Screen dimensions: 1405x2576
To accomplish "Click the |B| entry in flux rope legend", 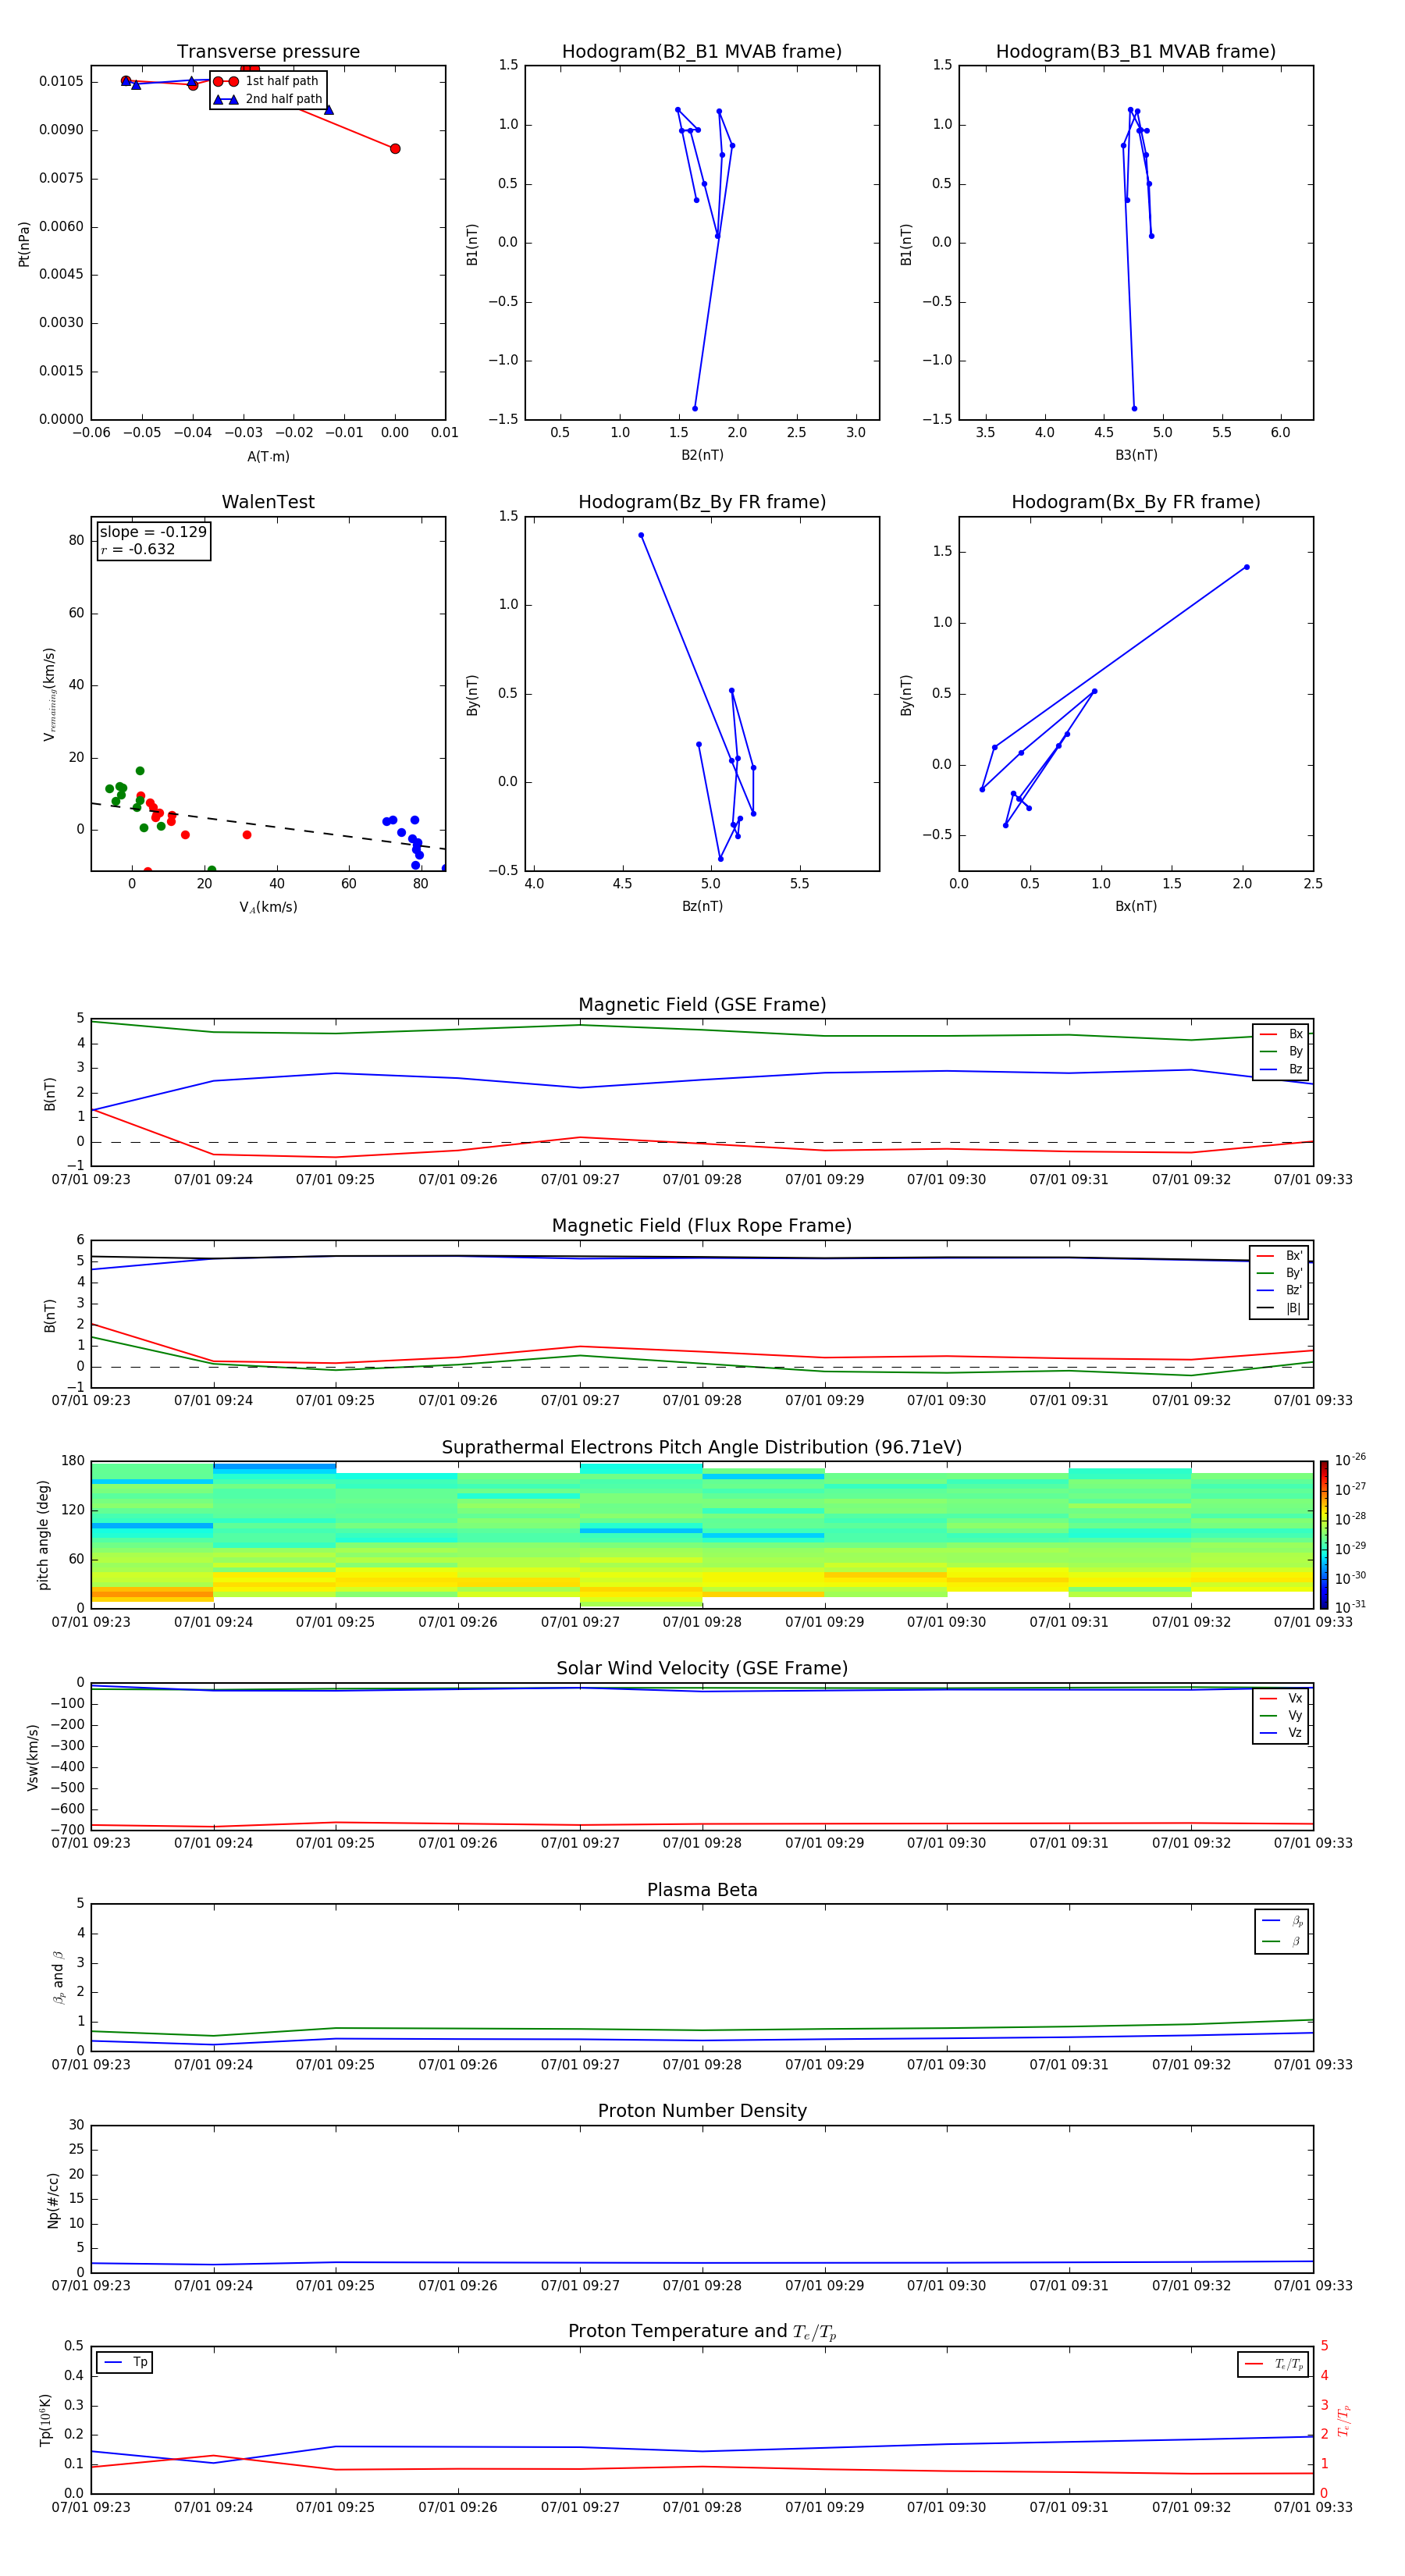I will [1279, 1308].
